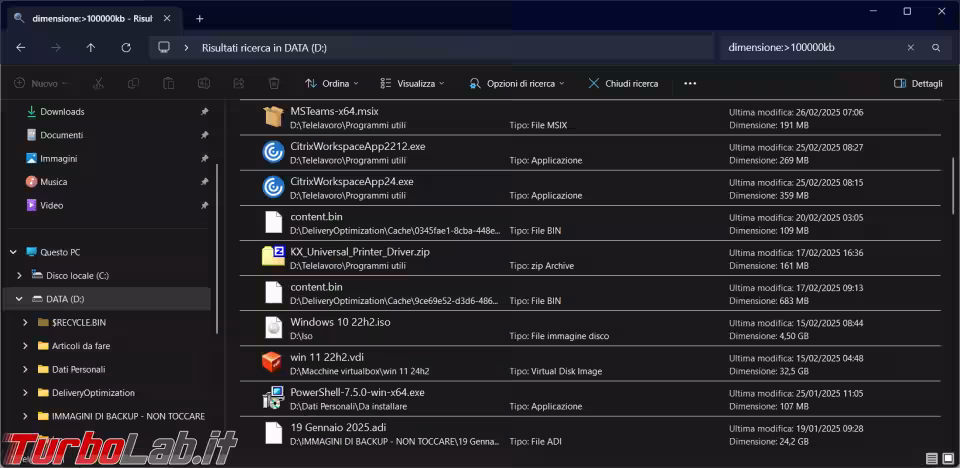Clear the search box text with X
This screenshot has width=960, height=468.
[x=910, y=47]
